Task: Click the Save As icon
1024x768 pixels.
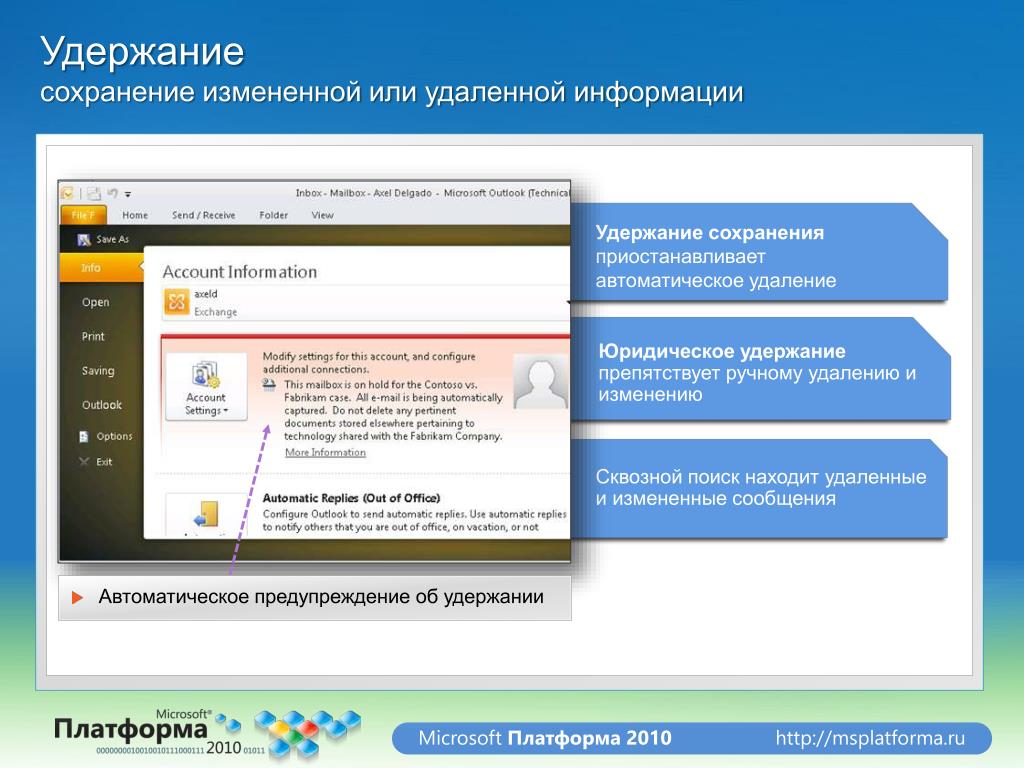Action: [x=84, y=240]
